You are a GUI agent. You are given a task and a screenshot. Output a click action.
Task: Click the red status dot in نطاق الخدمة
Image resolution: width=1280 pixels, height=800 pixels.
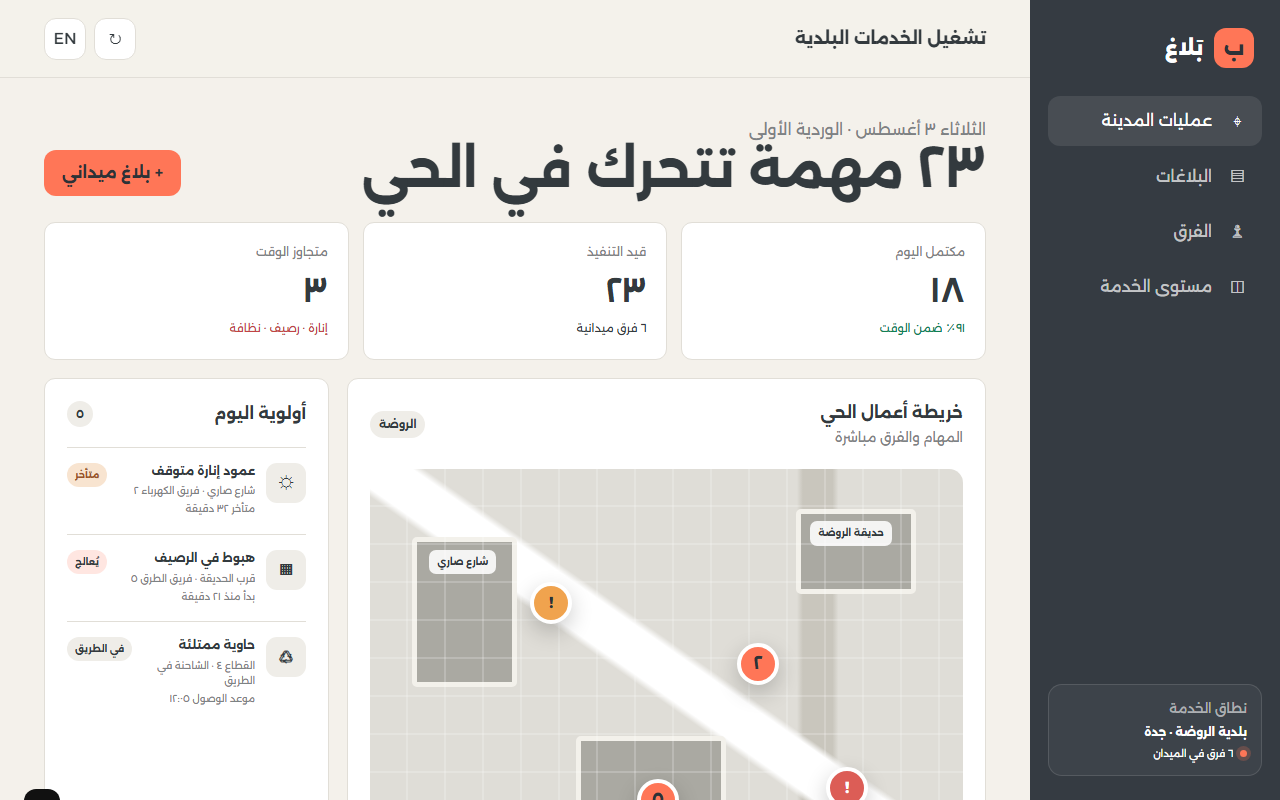[x=1244, y=754]
